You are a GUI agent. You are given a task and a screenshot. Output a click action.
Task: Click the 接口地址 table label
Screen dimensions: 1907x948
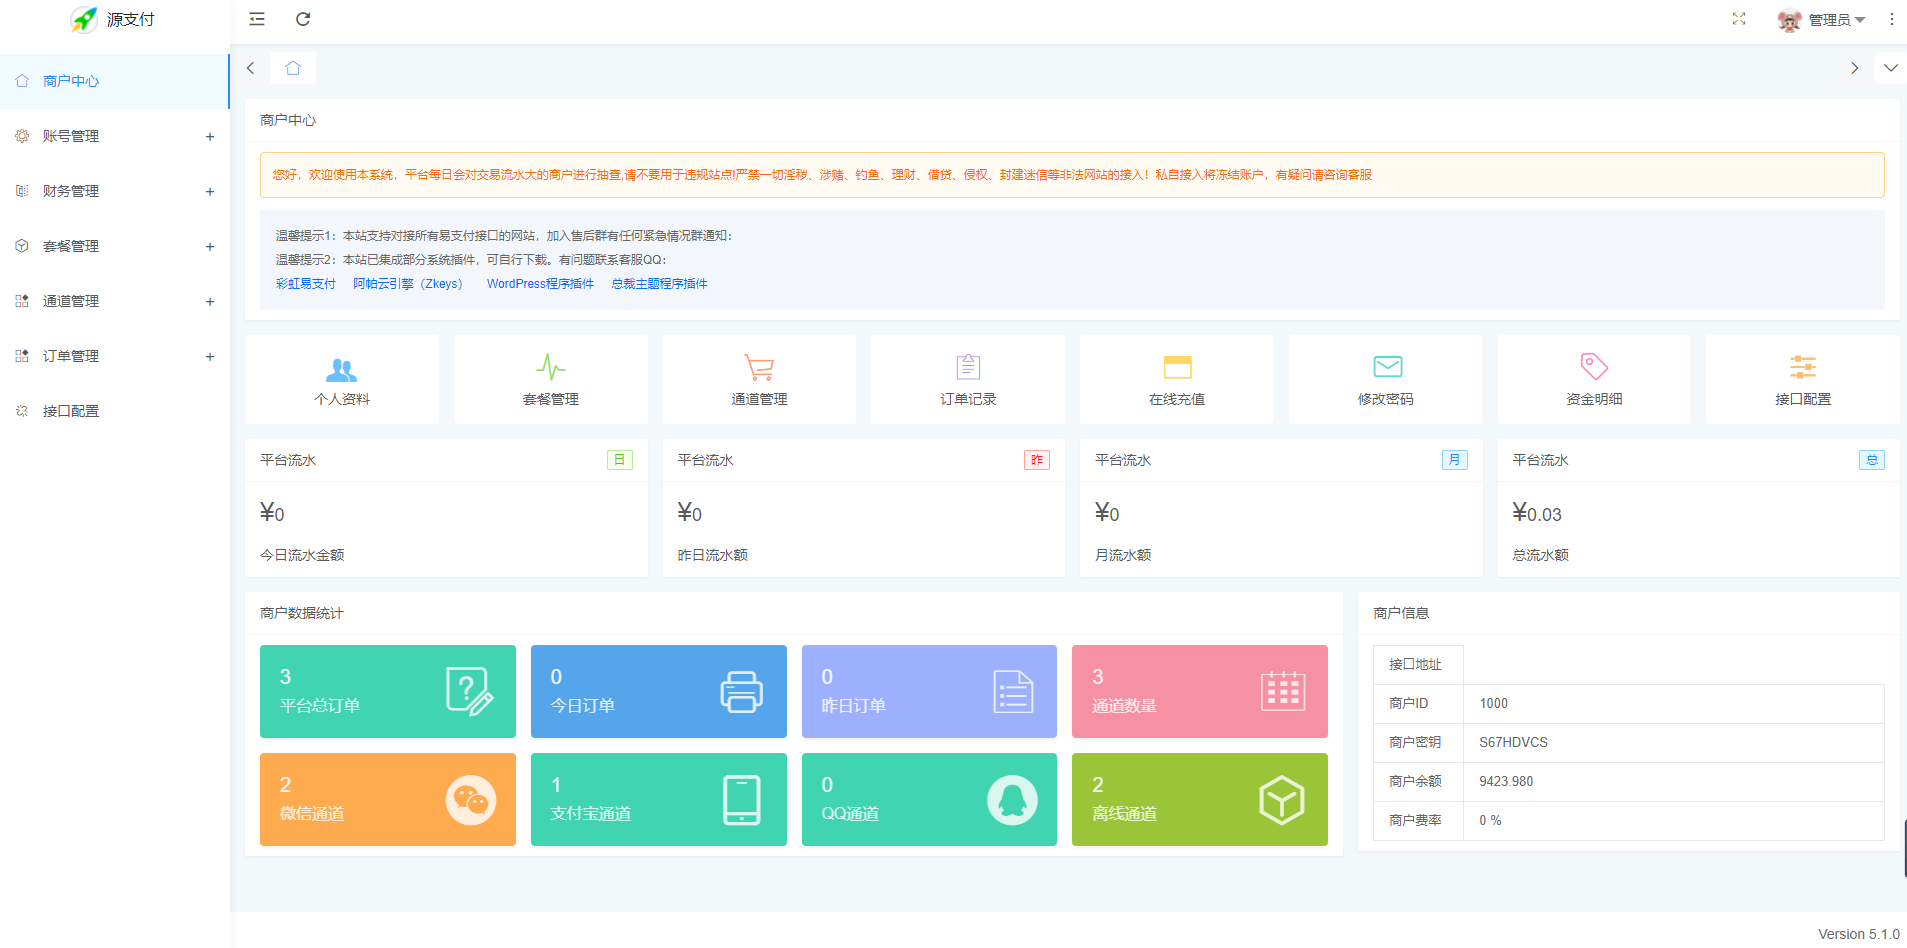coord(1415,665)
